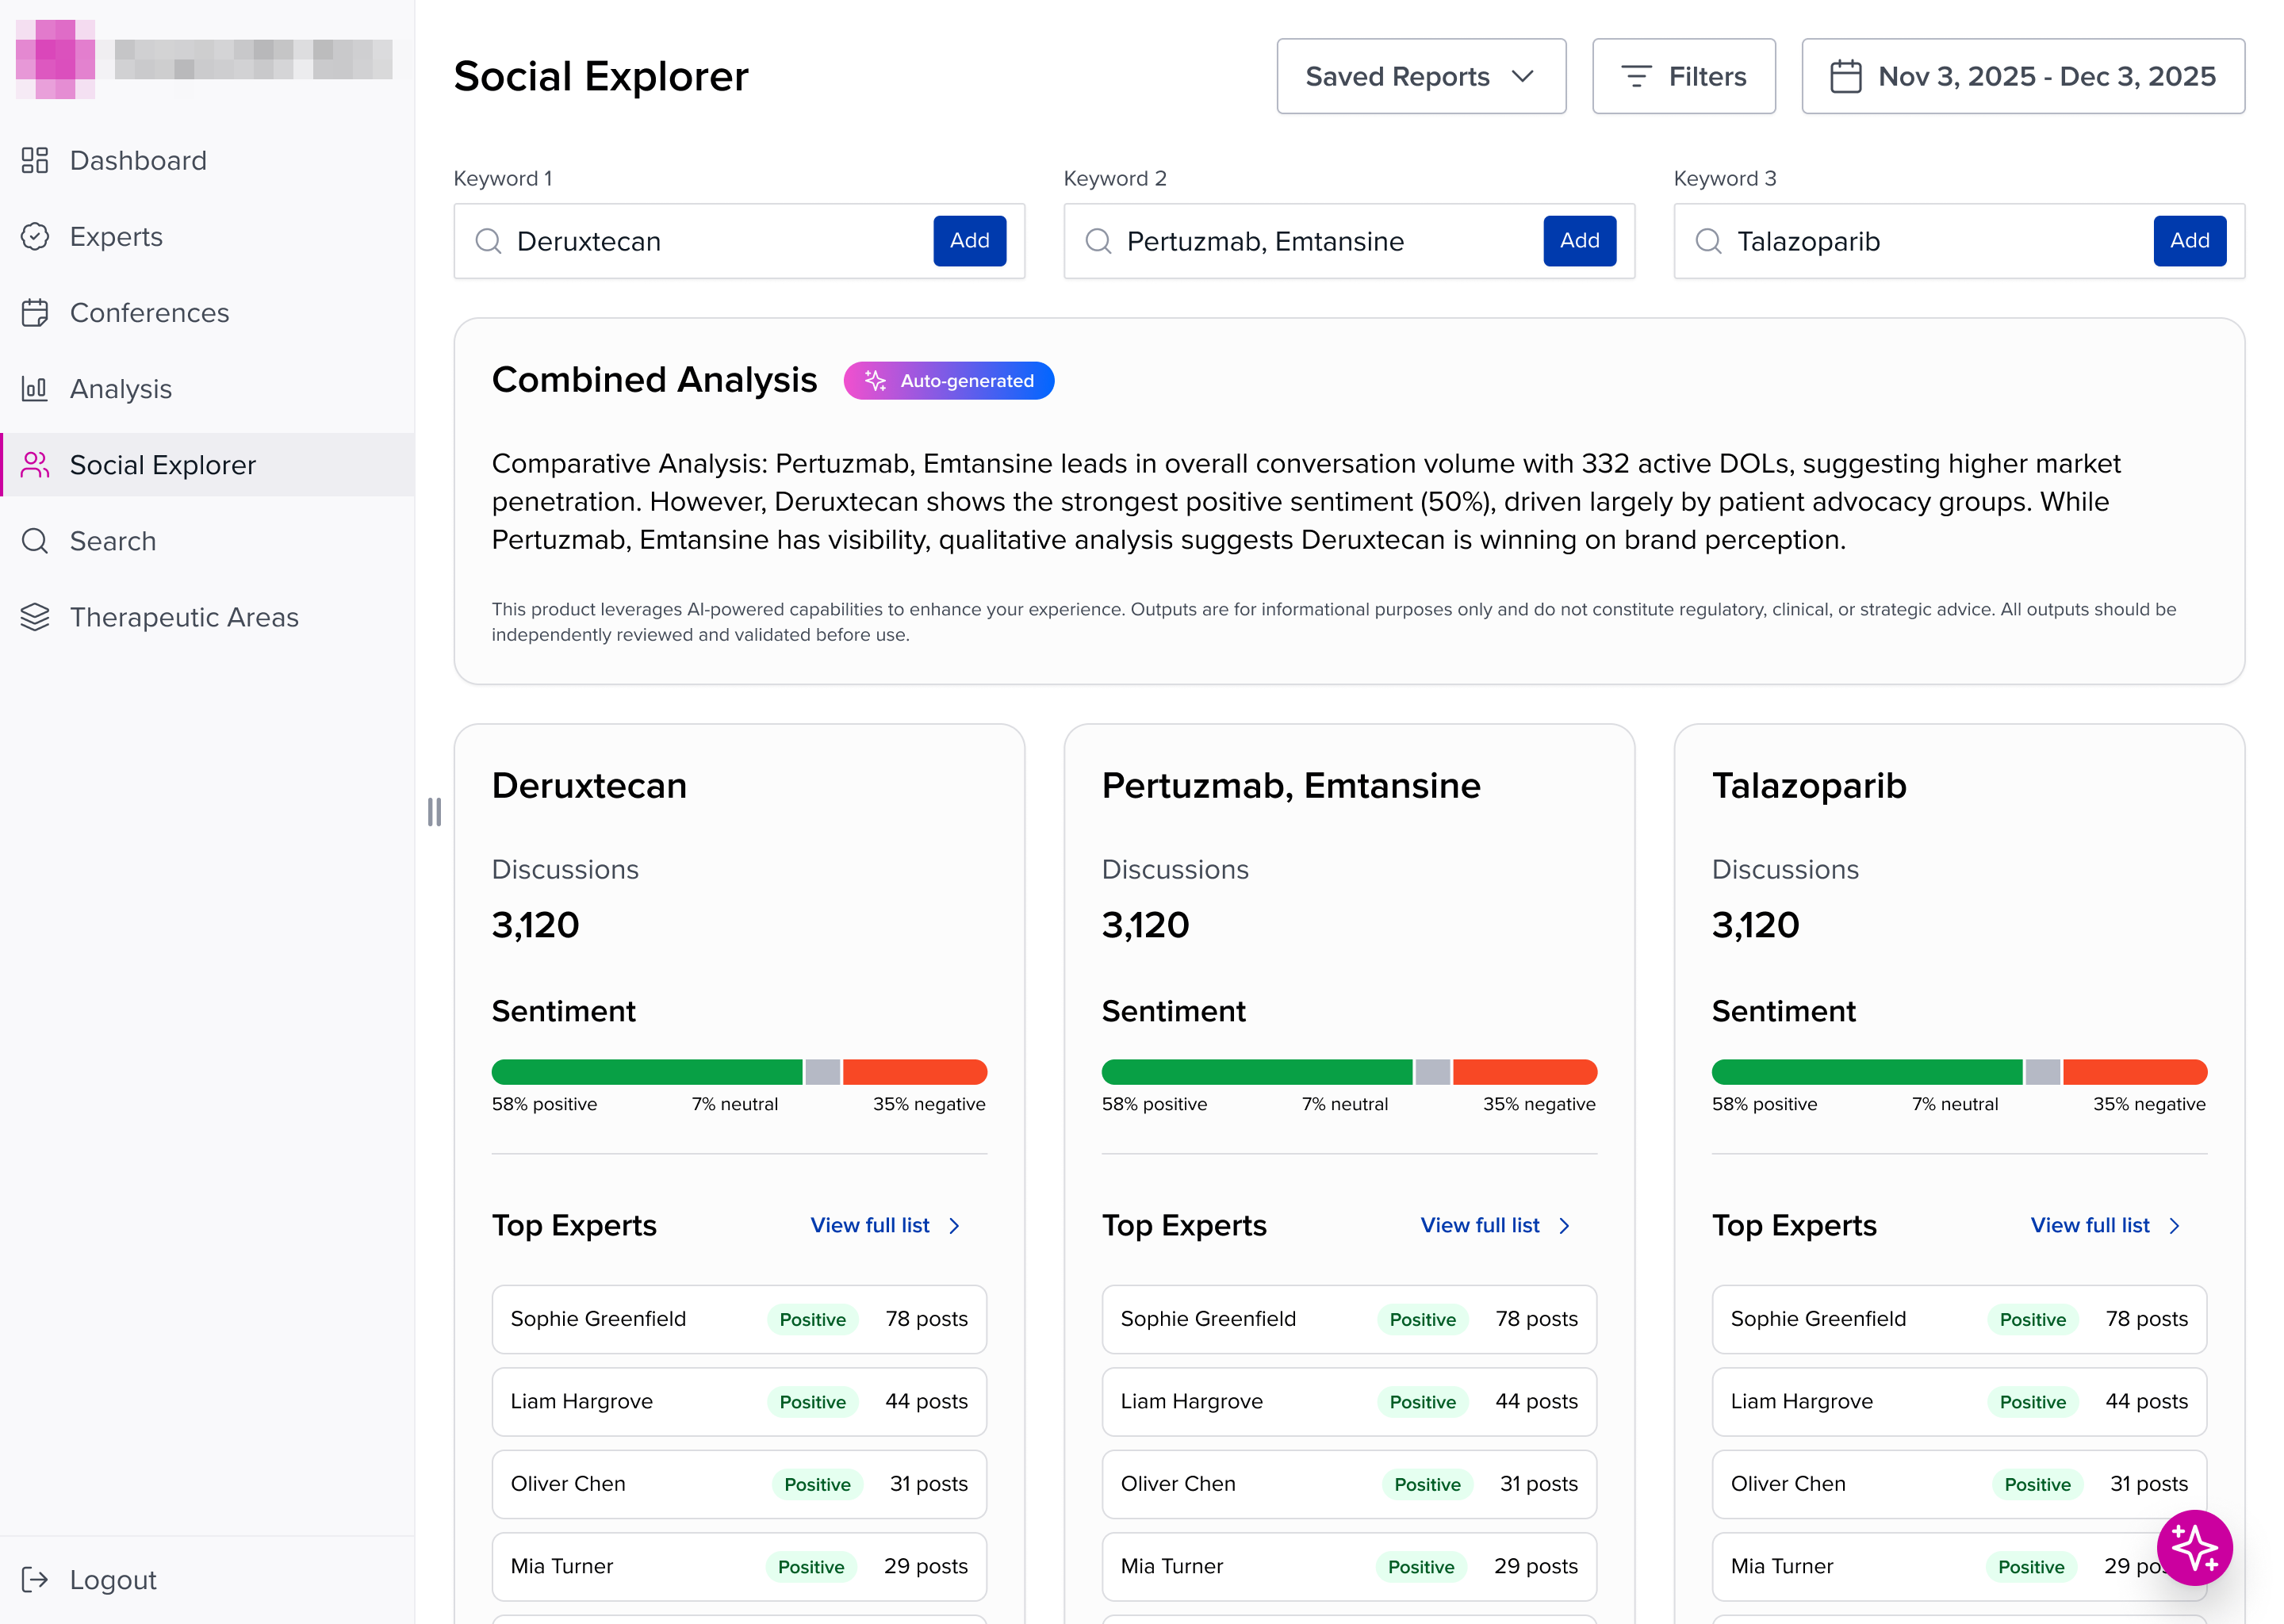Image resolution: width=2284 pixels, height=1624 pixels.
Task: Select Liam Hargrove row in Pertuzmab, Emtansine card
Action: (1349, 1401)
